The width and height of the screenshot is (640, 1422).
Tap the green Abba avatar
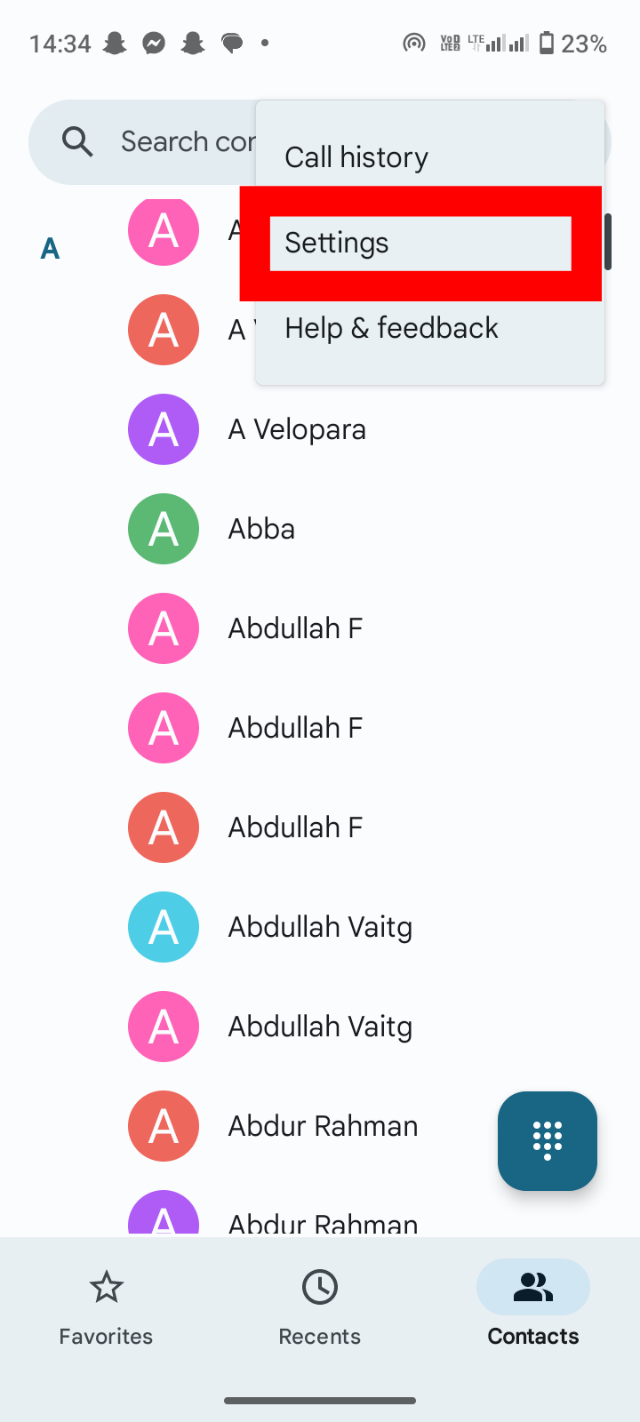(x=163, y=529)
